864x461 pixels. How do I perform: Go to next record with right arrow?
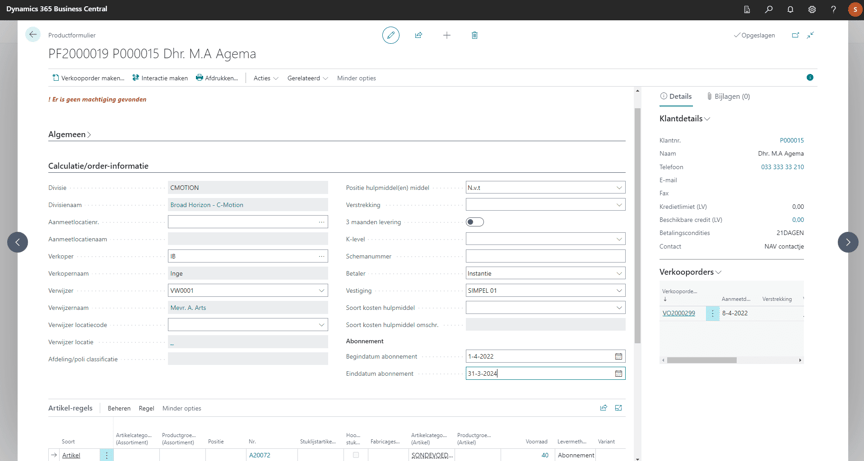click(x=848, y=242)
